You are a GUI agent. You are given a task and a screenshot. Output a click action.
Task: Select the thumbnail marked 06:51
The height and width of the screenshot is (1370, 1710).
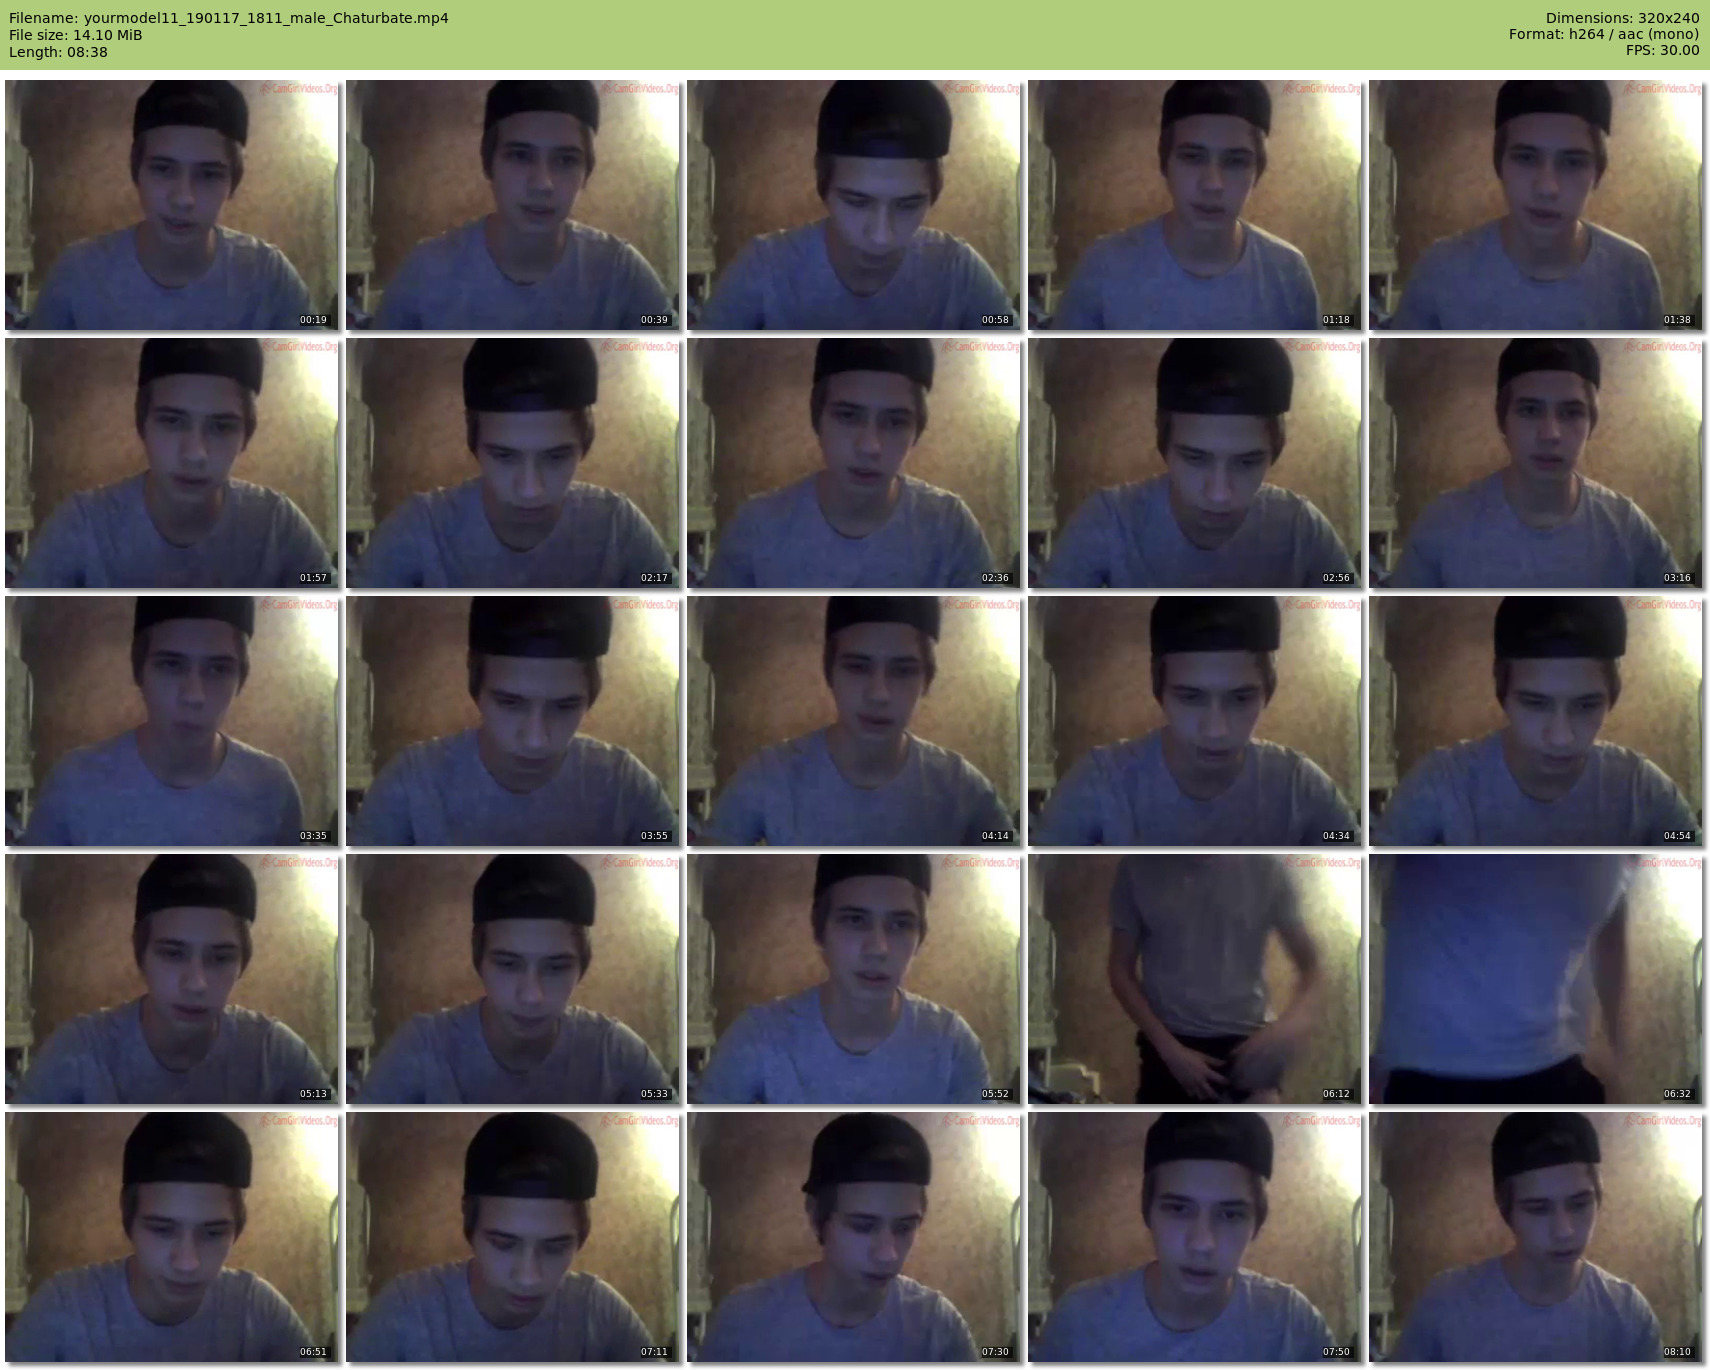[172, 1237]
